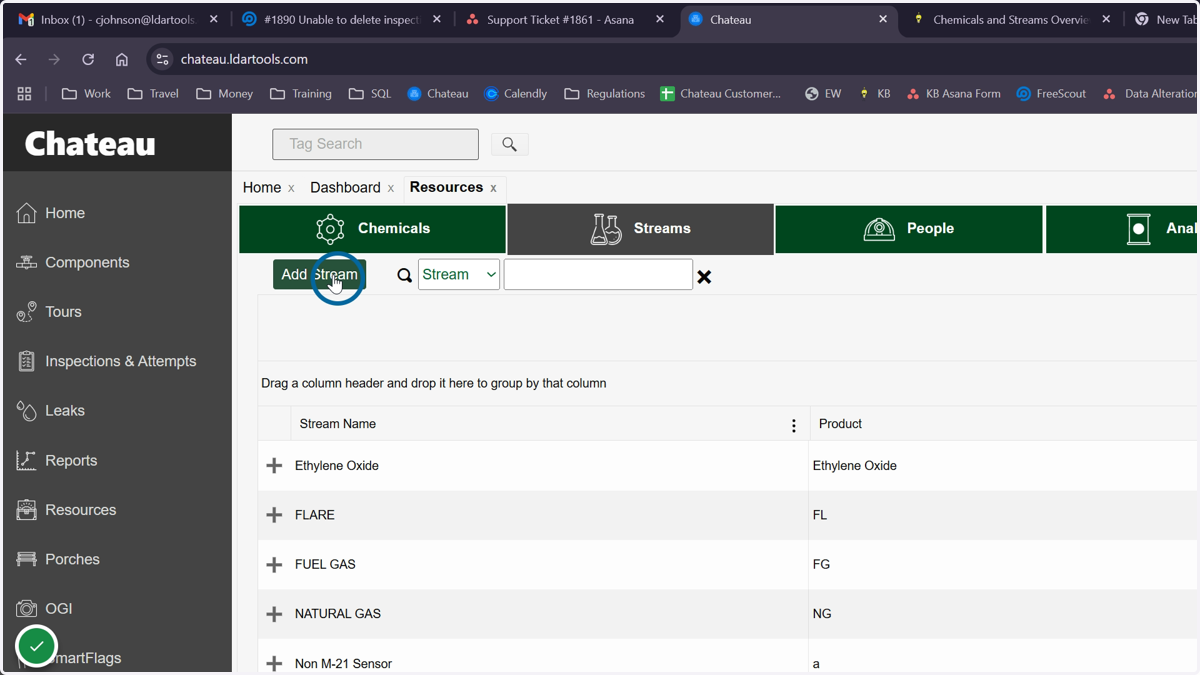Screen dimensions: 1200x675
Task: Close the Resources page tab
Action: click(493, 188)
